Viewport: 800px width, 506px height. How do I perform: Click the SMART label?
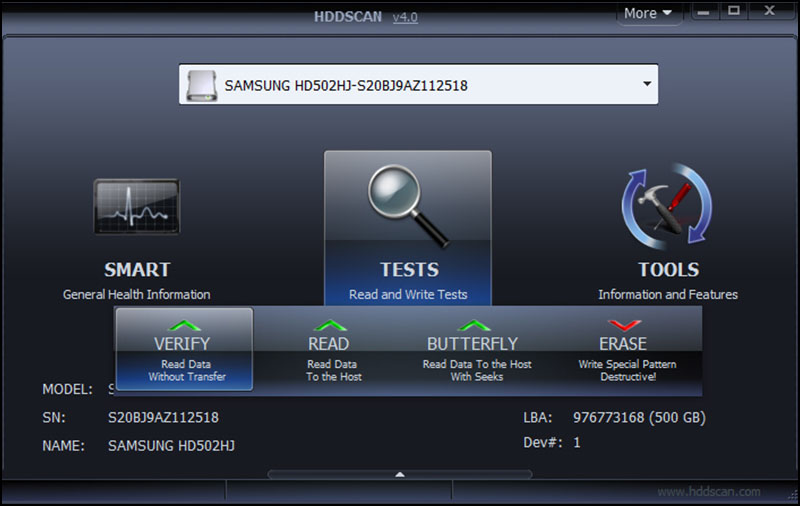point(137,270)
